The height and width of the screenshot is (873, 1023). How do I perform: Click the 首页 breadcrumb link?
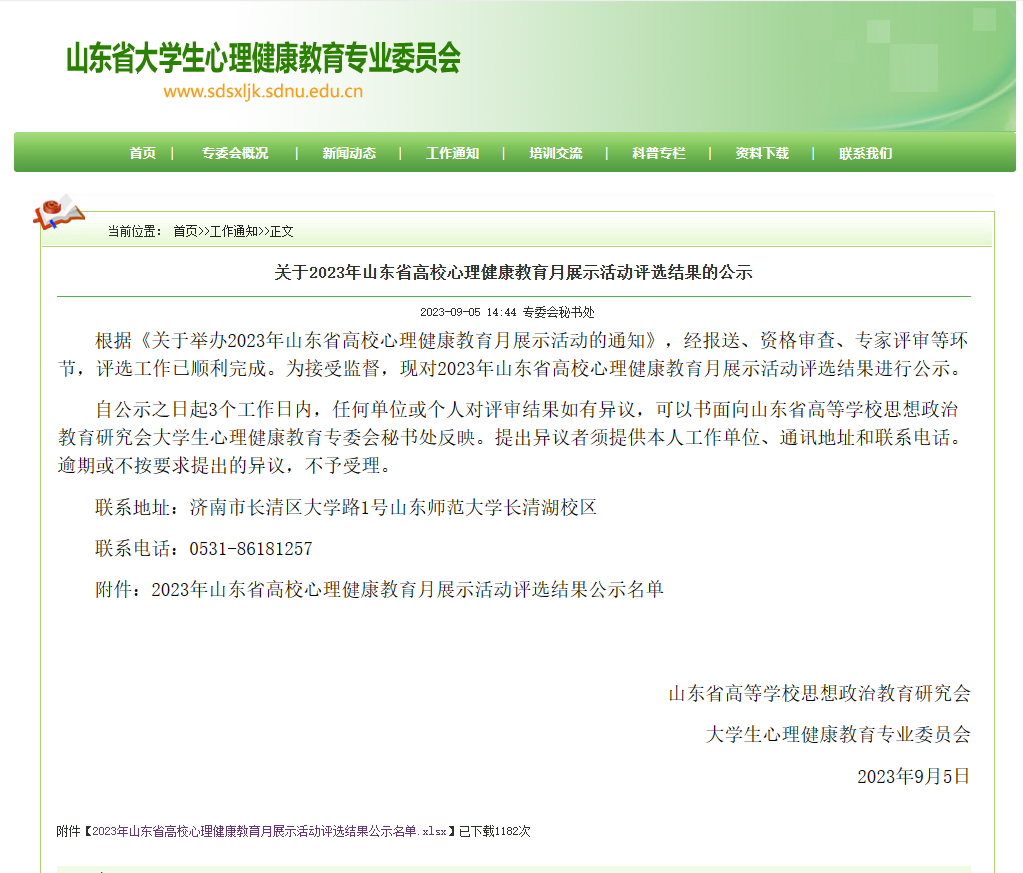[185, 232]
